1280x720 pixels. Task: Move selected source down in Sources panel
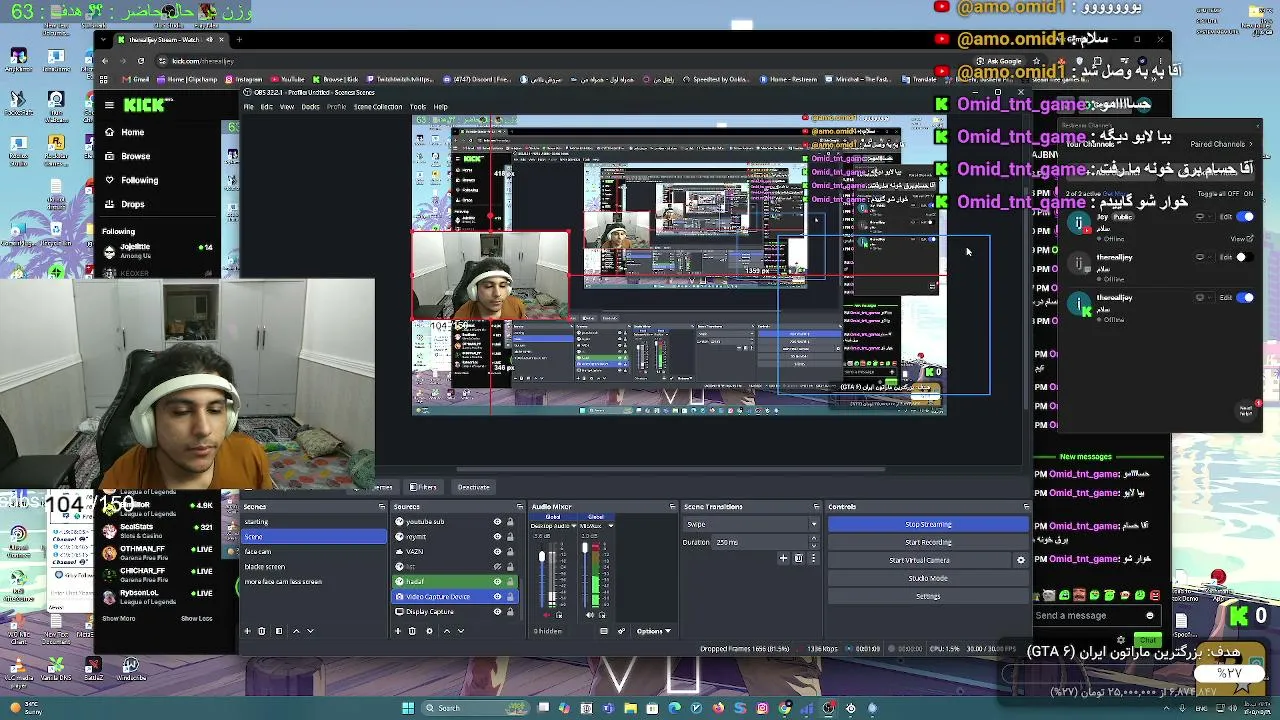click(x=462, y=631)
